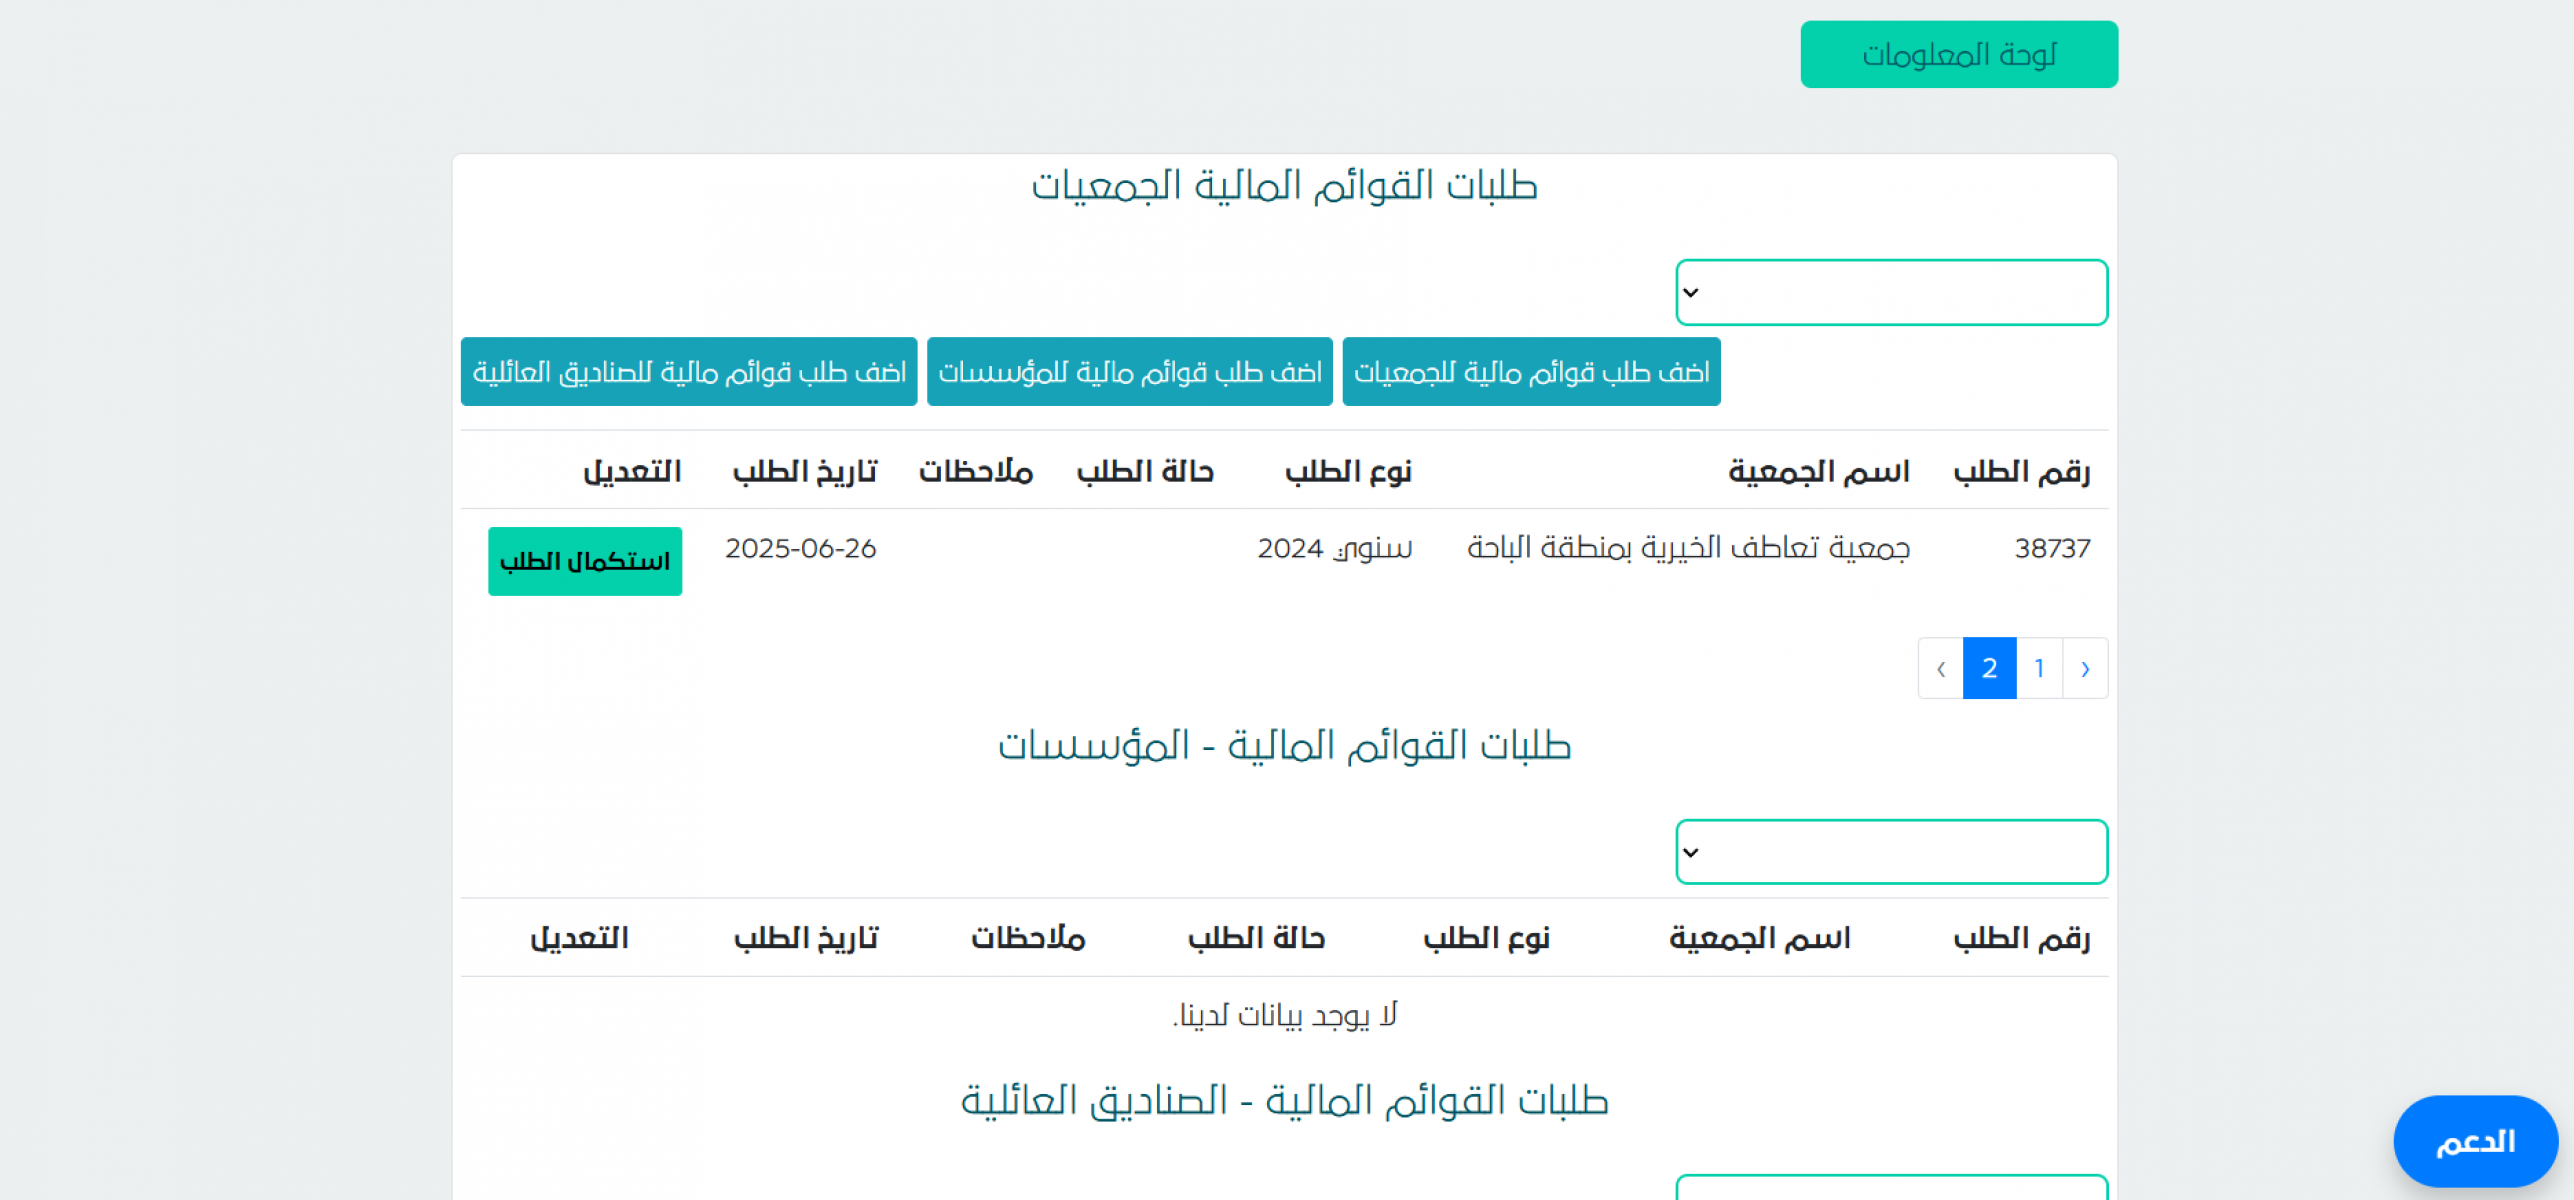The width and height of the screenshot is (2574, 1200).
Task: Click اضف طلب قوائم ماليه للصناديق العائلية button
Action: point(688,372)
